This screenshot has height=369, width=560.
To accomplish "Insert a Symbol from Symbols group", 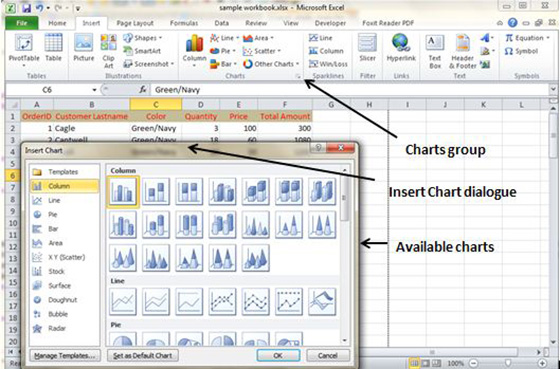I will pos(521,51).
